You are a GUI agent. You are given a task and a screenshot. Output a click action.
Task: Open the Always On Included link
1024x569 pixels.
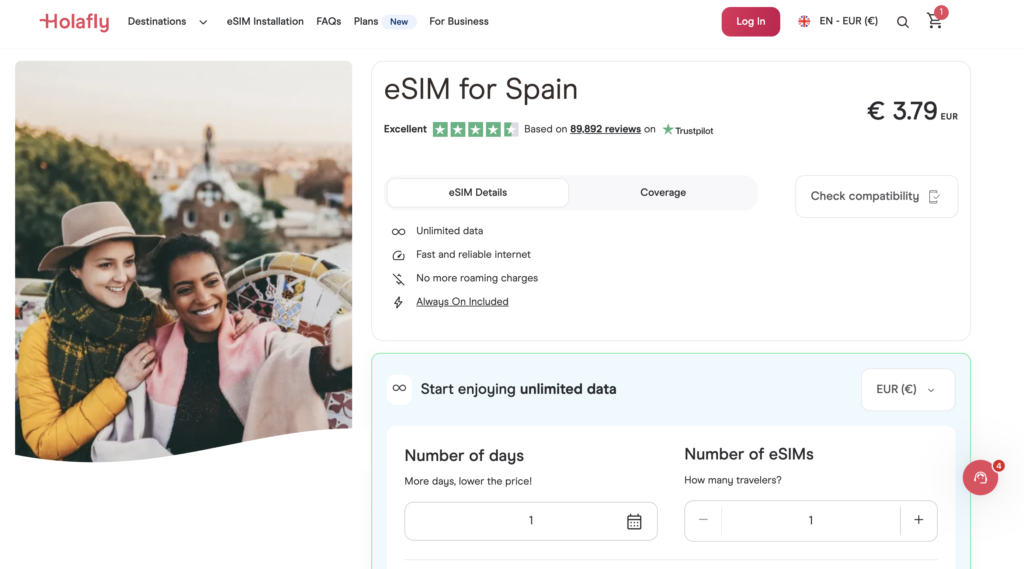click(x=462, y=302)
